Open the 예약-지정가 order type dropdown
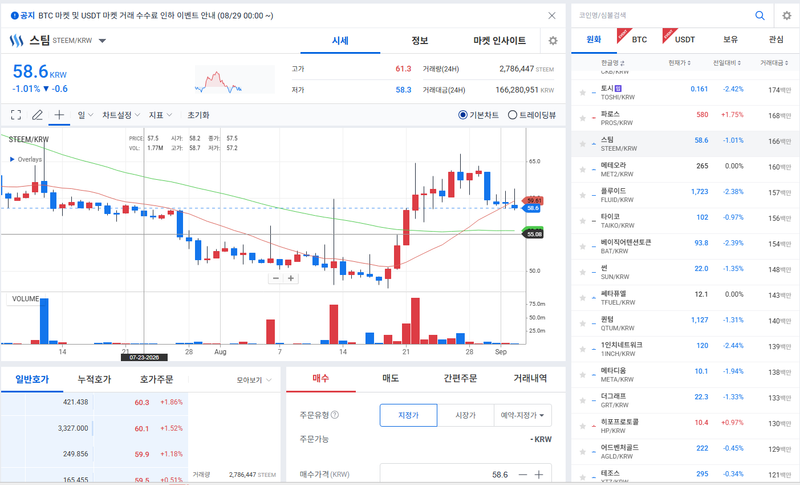800x485 pixels. click(522, 415)
